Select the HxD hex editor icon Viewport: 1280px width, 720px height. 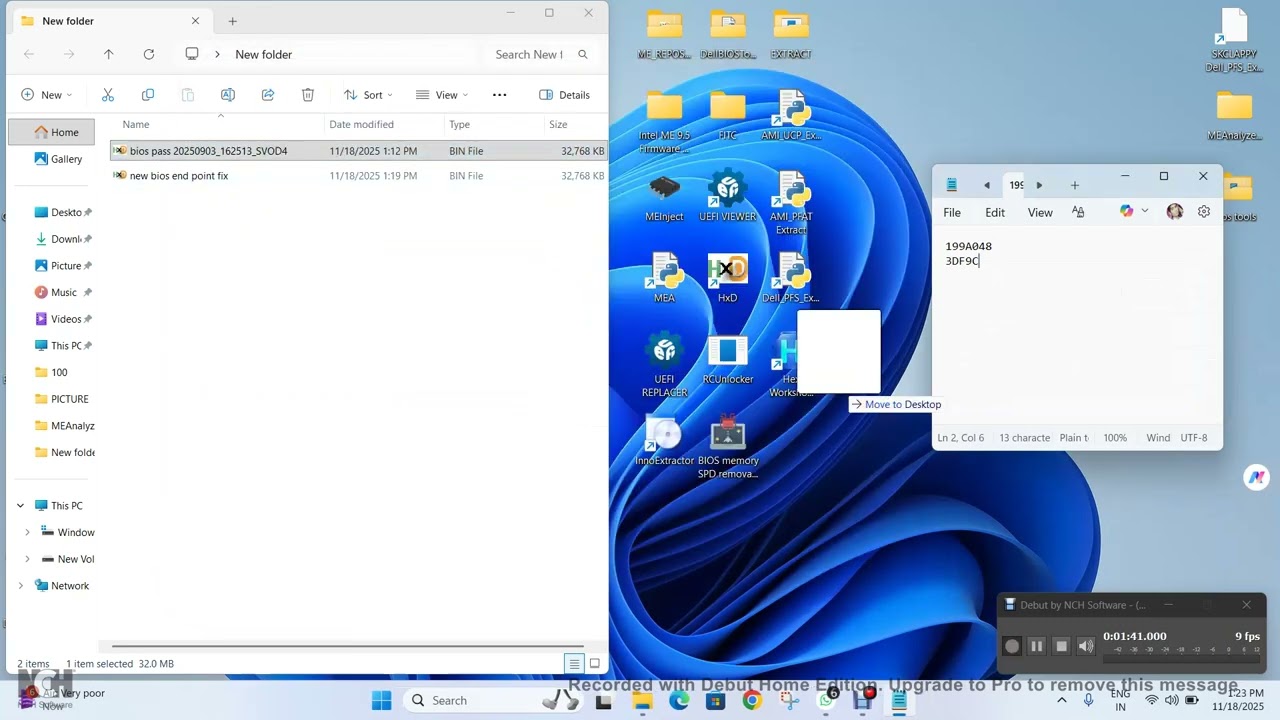(x=728, y=278)
